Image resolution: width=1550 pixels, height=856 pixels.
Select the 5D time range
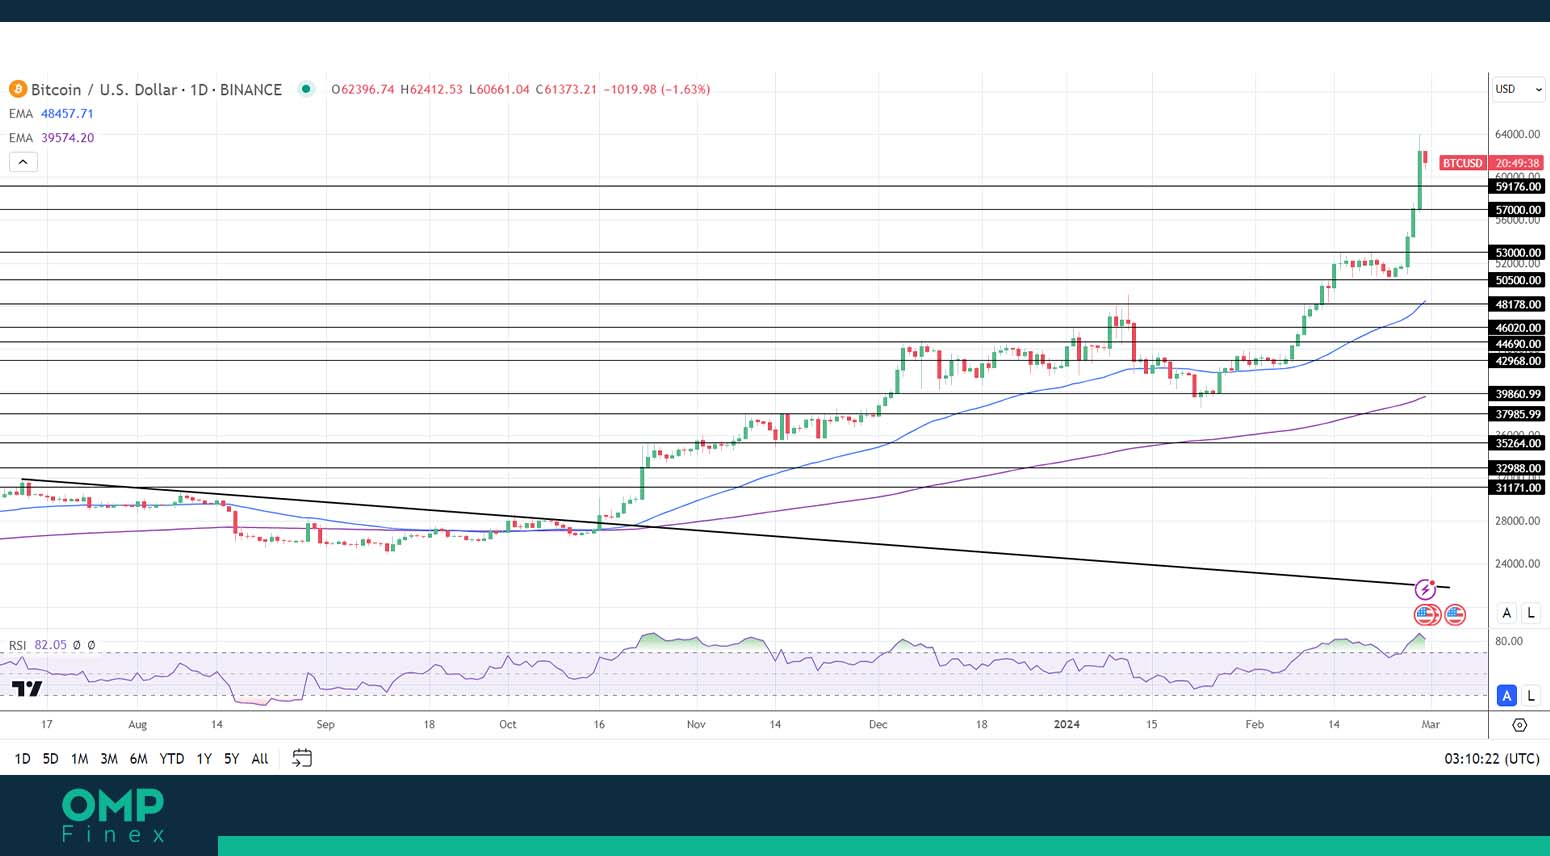point(50,759)
